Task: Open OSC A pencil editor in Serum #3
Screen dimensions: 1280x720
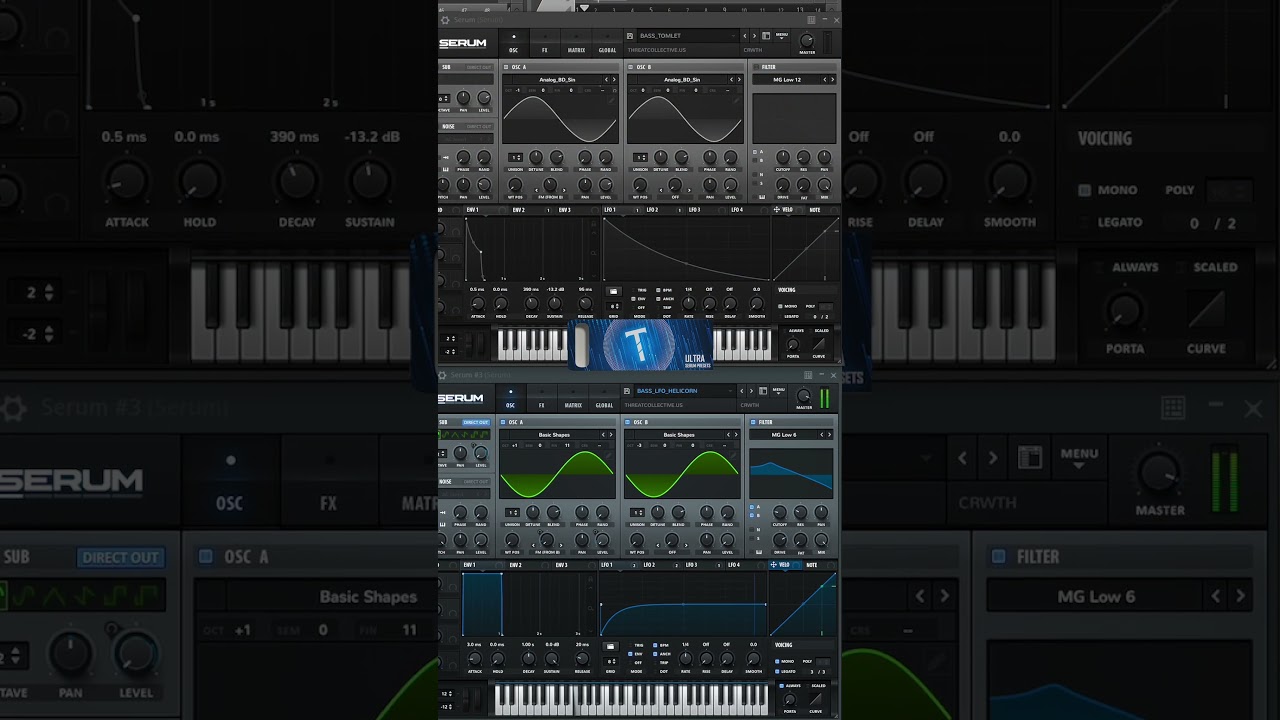Action: click(x=609, y=455)
